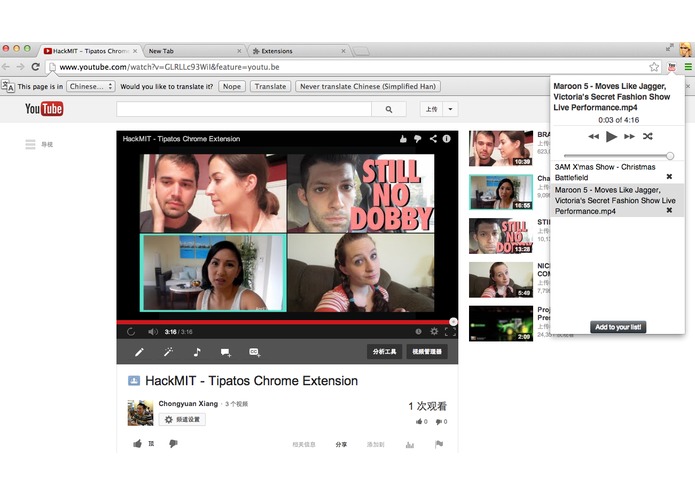Viewport: 695px width, 494px height.
Task: Click rewind in the extension popup
Action: pos(593,136)
